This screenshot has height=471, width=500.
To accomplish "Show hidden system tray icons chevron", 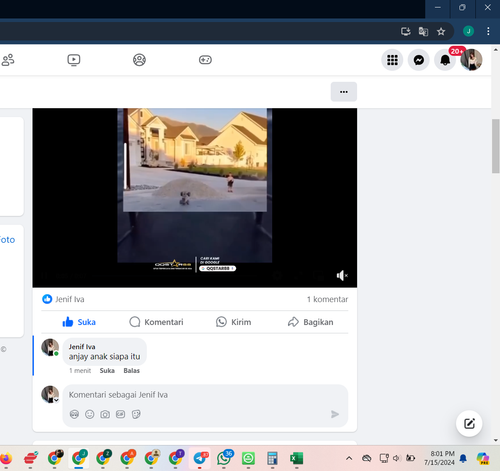I will click(349, 459).
